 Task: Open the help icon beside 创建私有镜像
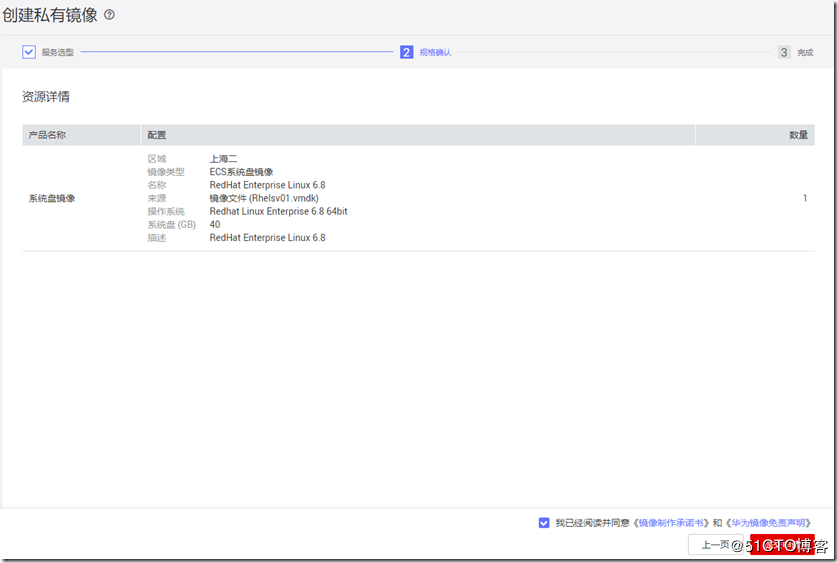pyautogui.click(x=109, y=15)
